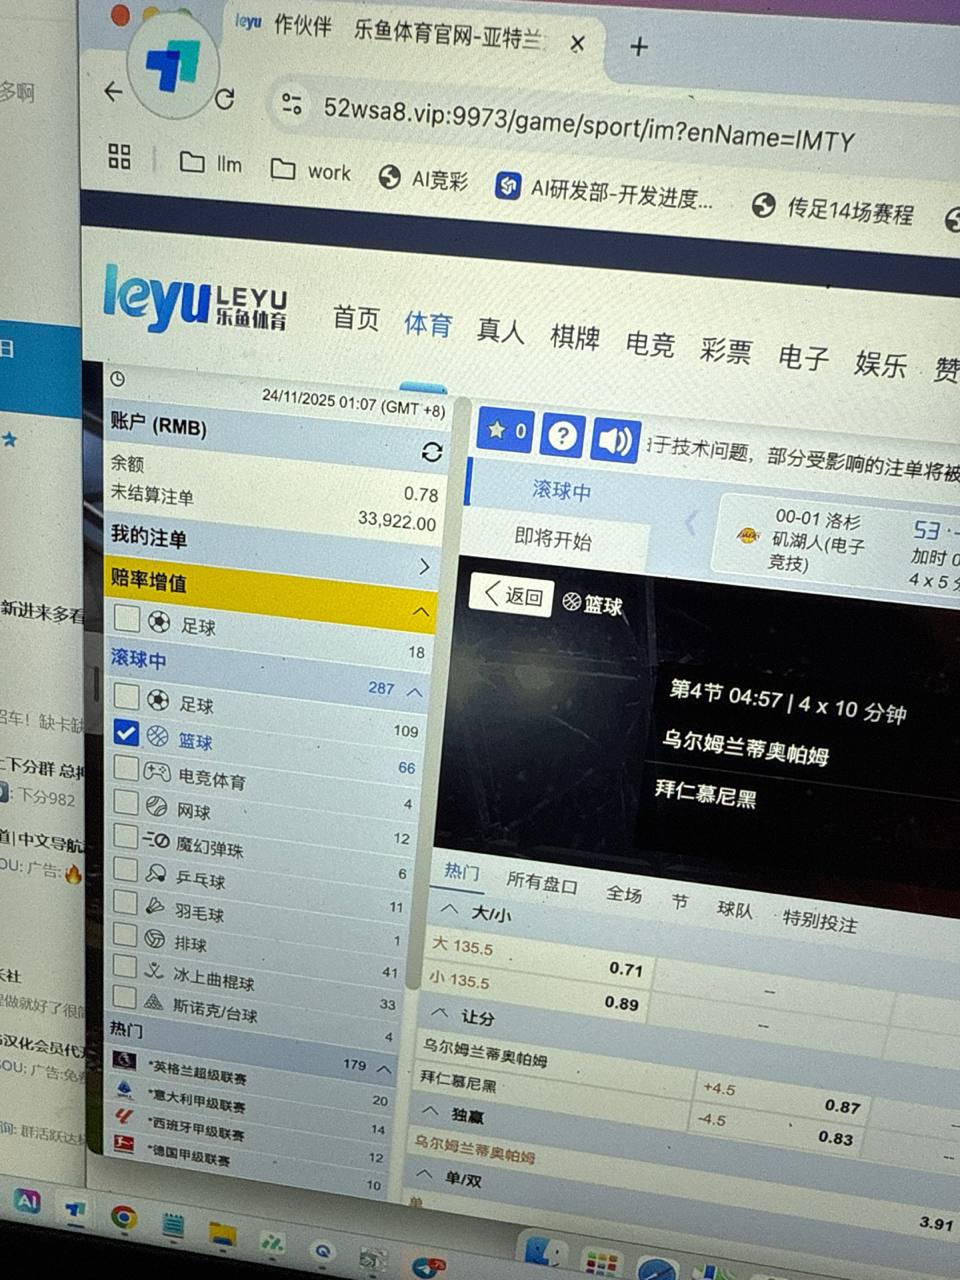Check the 电竞体育 esports checkbox

(x=126, y=768)
